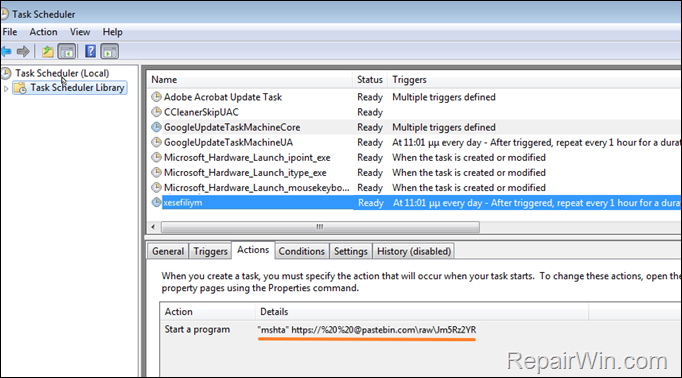Screen dimensions: 682x378
Task: Open the Help menu
Action: point(112,32)
